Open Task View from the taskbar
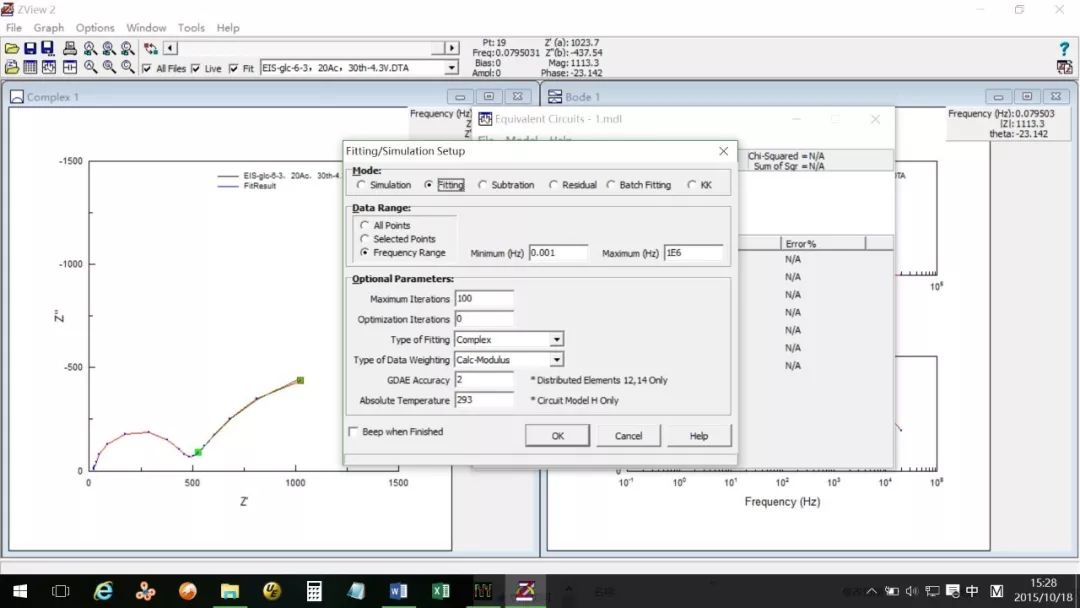Image resolution: width=1080 pixels, height=608 pixels. (61, 591)
